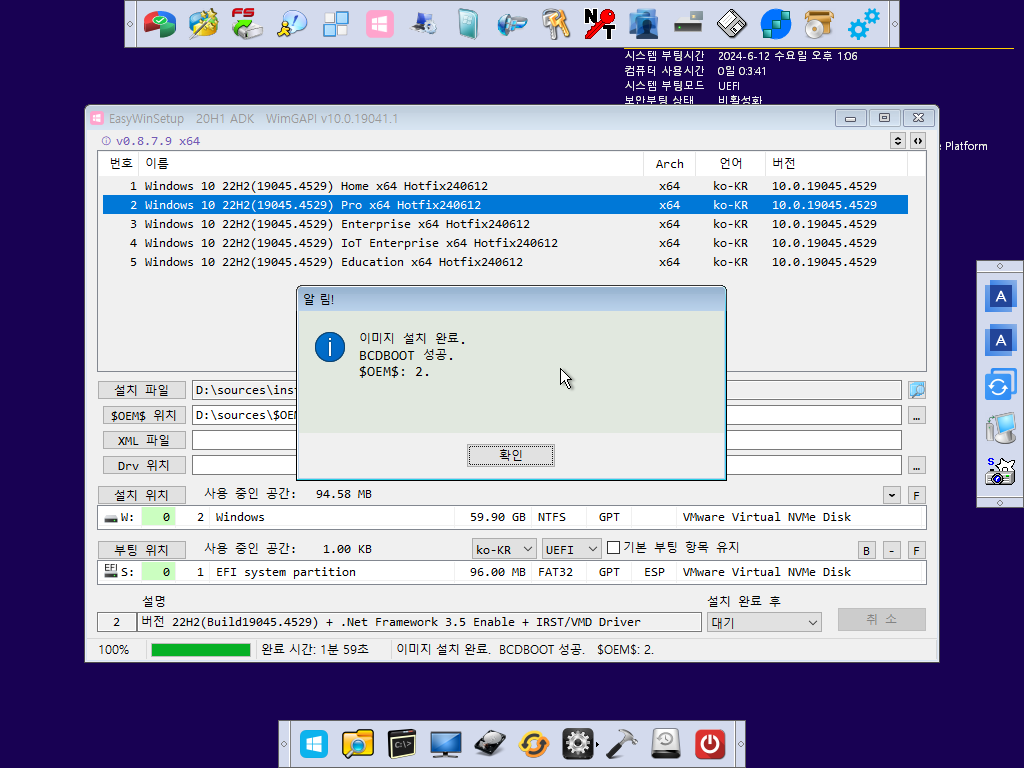
Task: Click the description text field with 22H2 build
Action: tap(419, 622)
